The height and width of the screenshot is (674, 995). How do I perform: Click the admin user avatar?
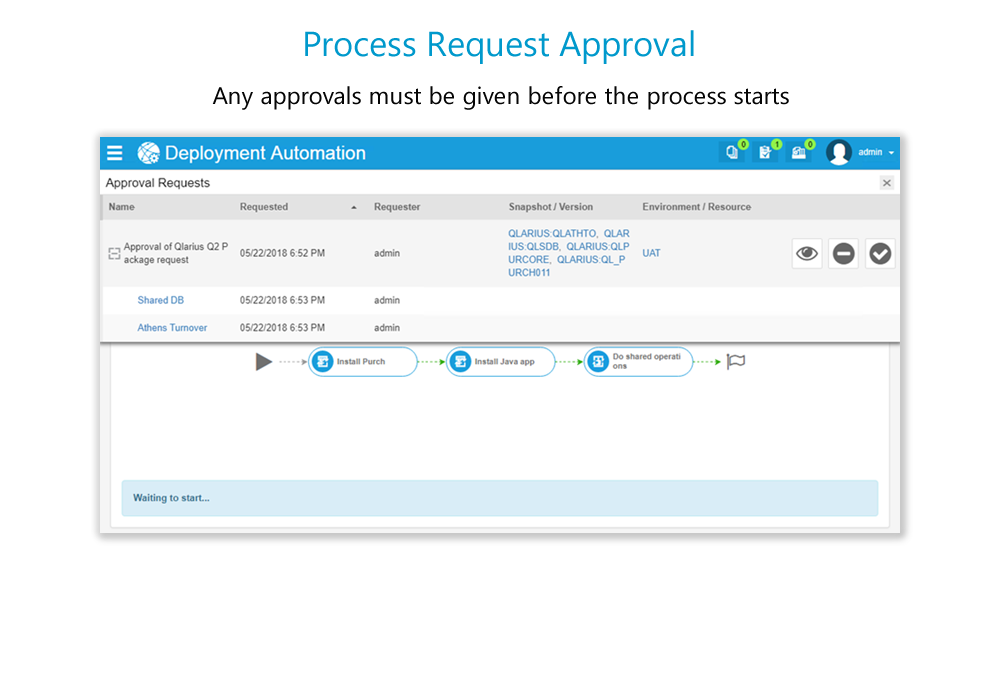click(838, 153)
